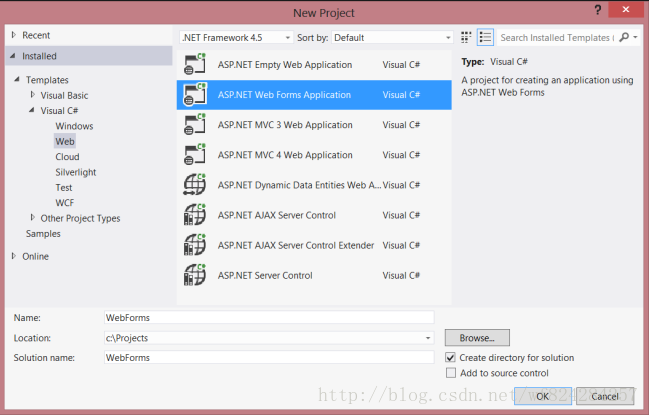This screenshot has height=415, width=649.
Task: Expand the Online section
Action: (14, 256)
